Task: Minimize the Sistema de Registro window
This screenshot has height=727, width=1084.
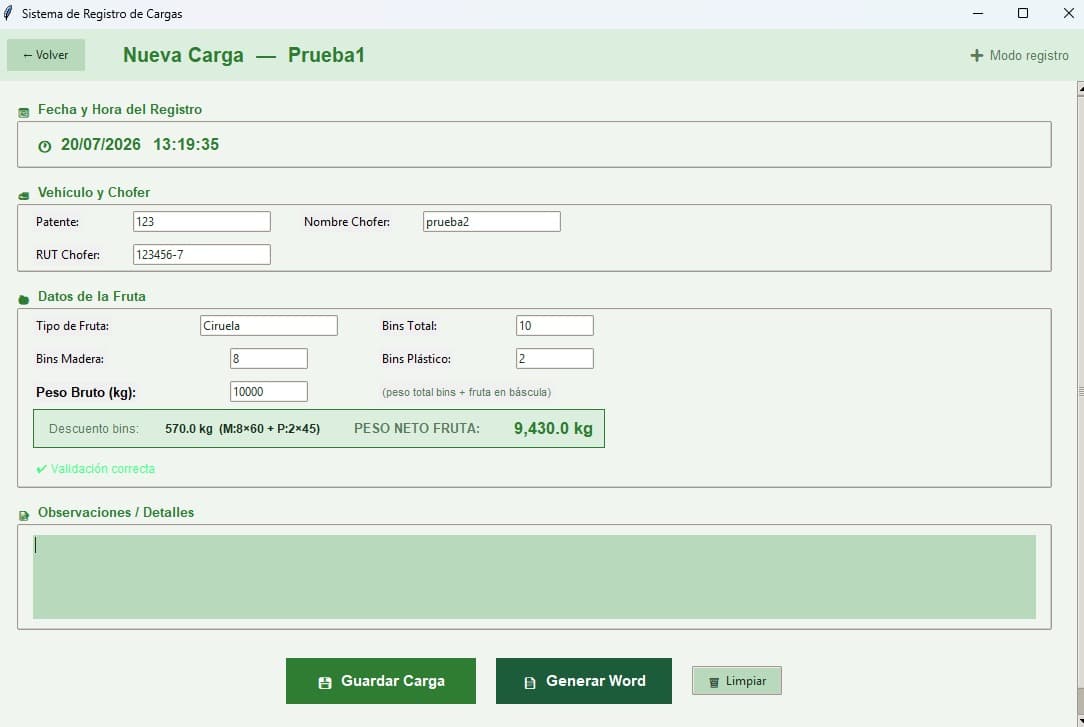Action: [x=978, y=14]
